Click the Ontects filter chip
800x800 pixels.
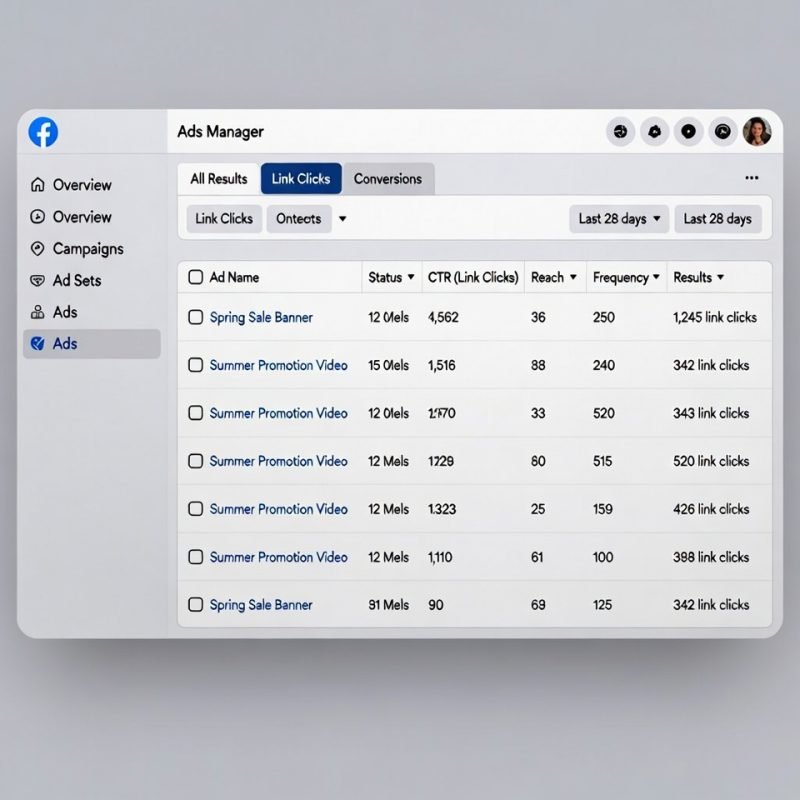tap(299, 219)
